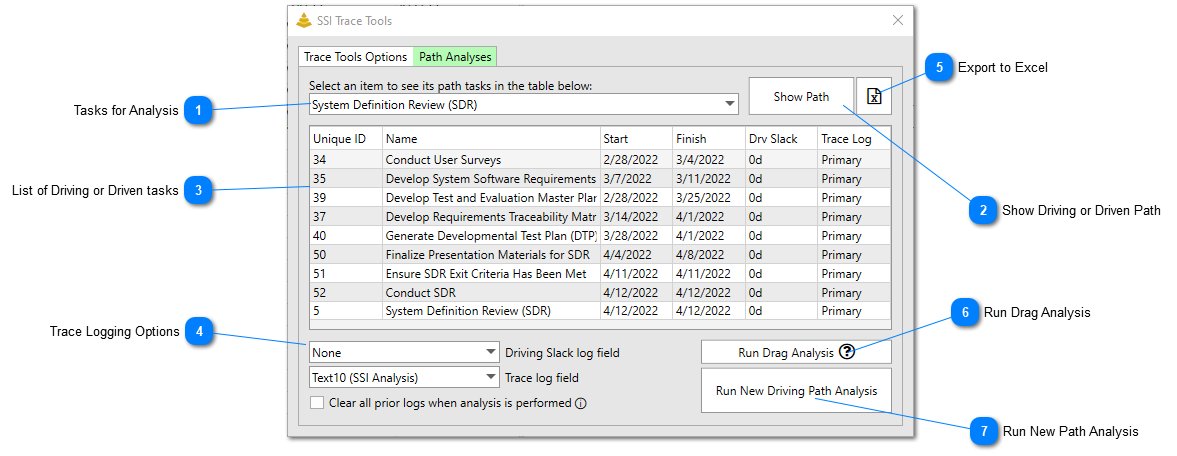Click Unique ID cell 39
1177x456 pixels.
tap(346, 198)
